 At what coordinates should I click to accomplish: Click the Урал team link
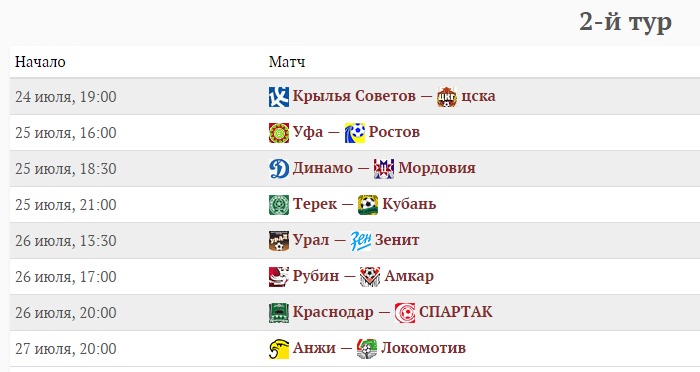(x=311, y=240)
